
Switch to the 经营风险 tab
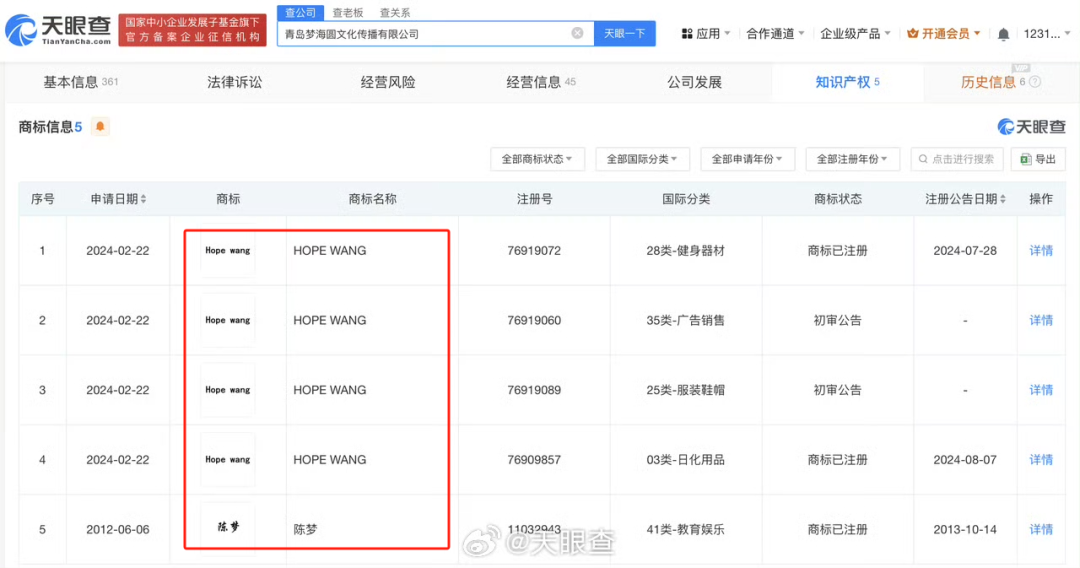pos(388,82)
